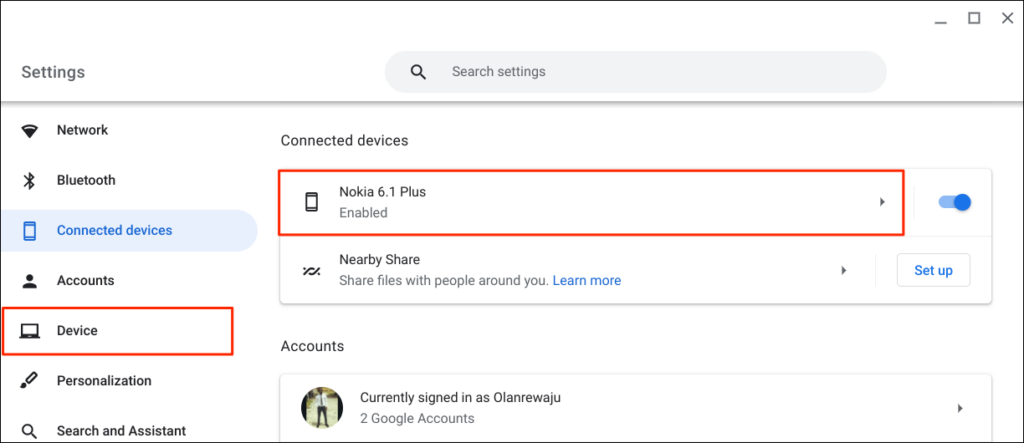The width and height of the screenshot is (1024, 443).
Task: Click the Search and Assistant magnifier icon
Action: (30, 431)
